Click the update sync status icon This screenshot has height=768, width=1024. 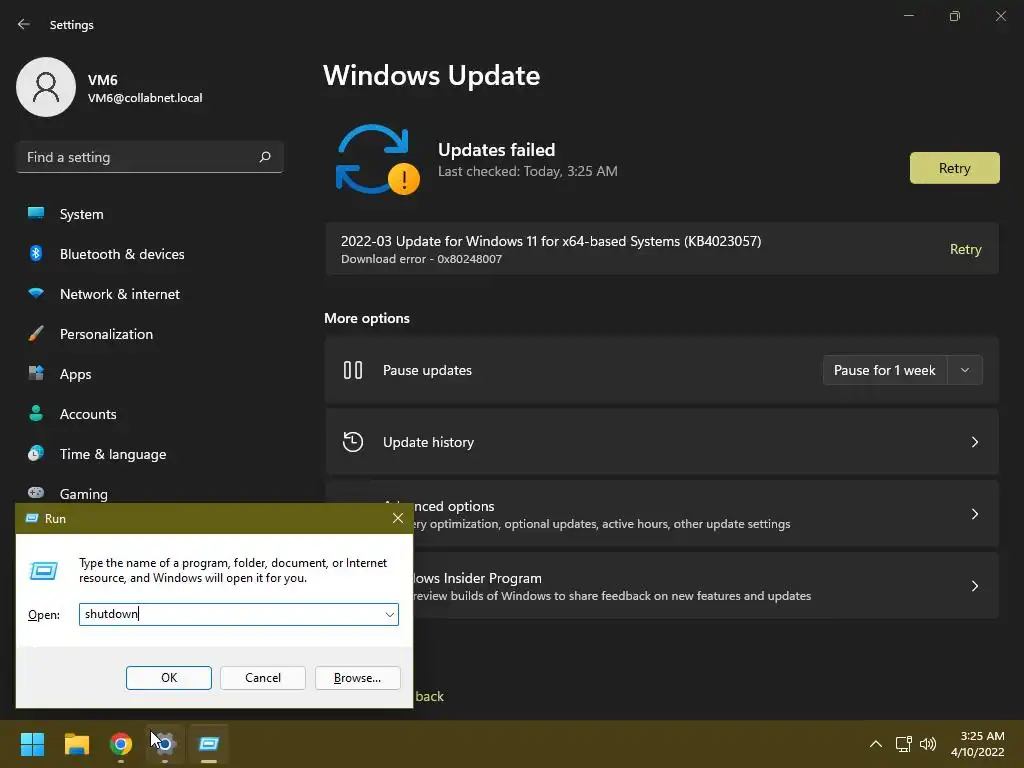tap(377, 160)
